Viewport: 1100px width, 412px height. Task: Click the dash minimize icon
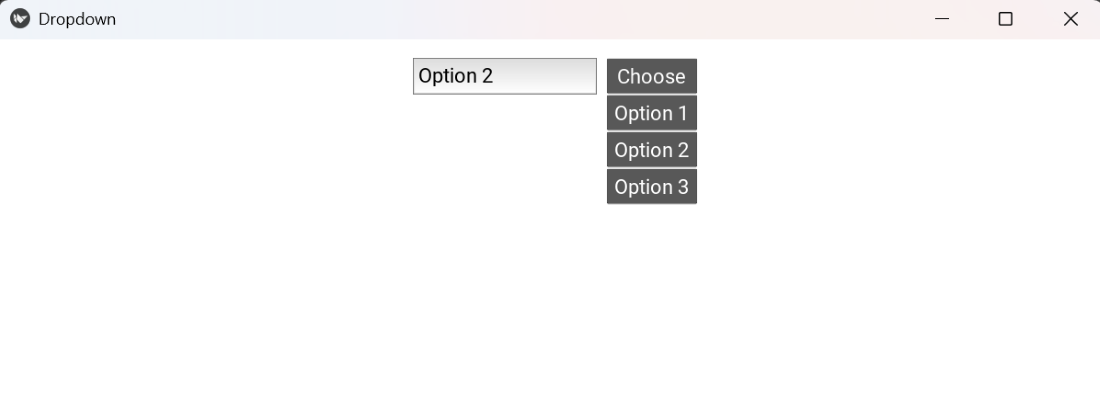pyautogui.click(x=941, y=19)
